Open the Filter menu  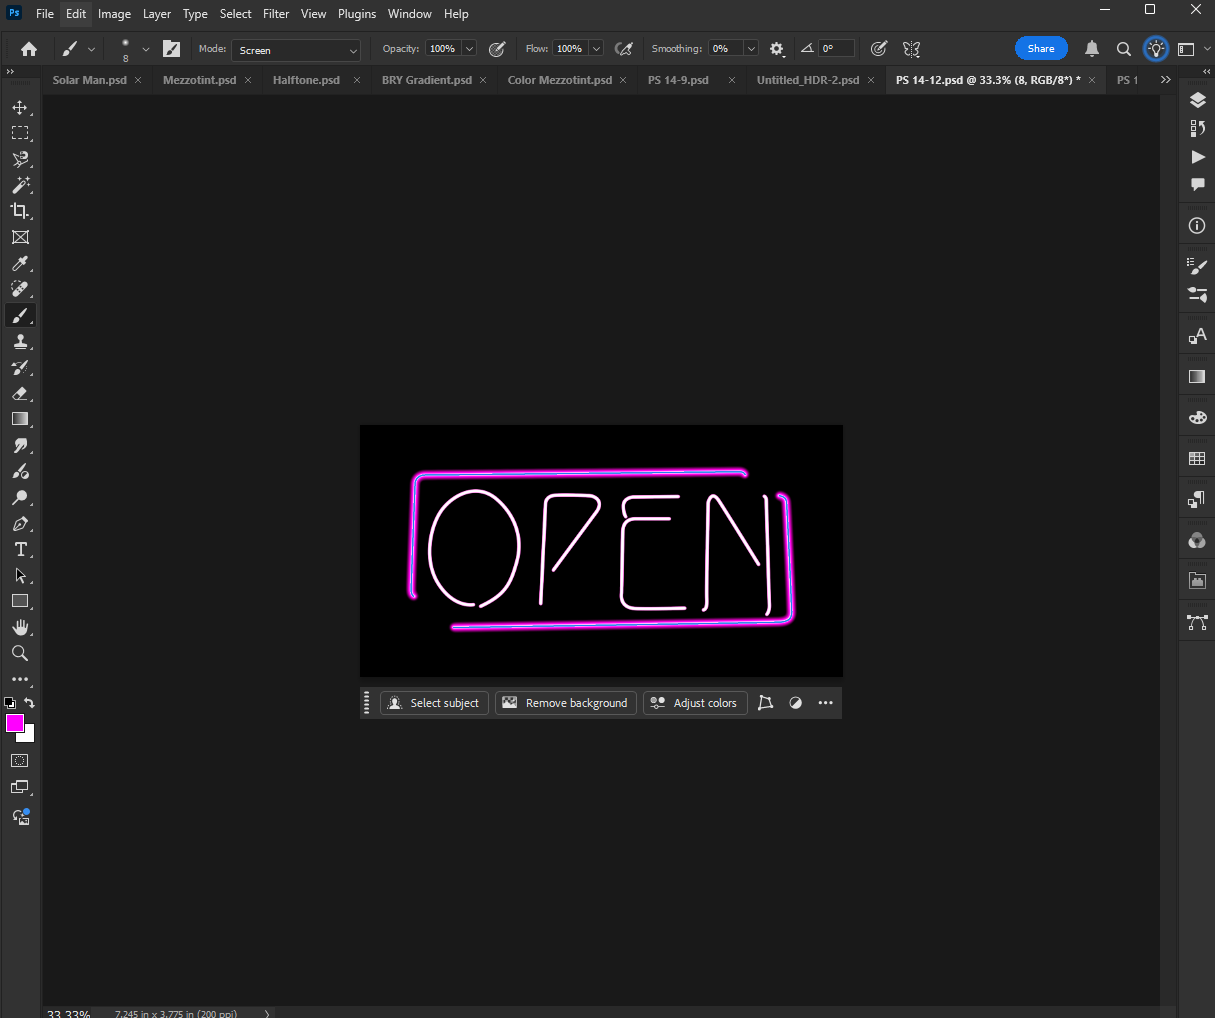tap(276, 14)
